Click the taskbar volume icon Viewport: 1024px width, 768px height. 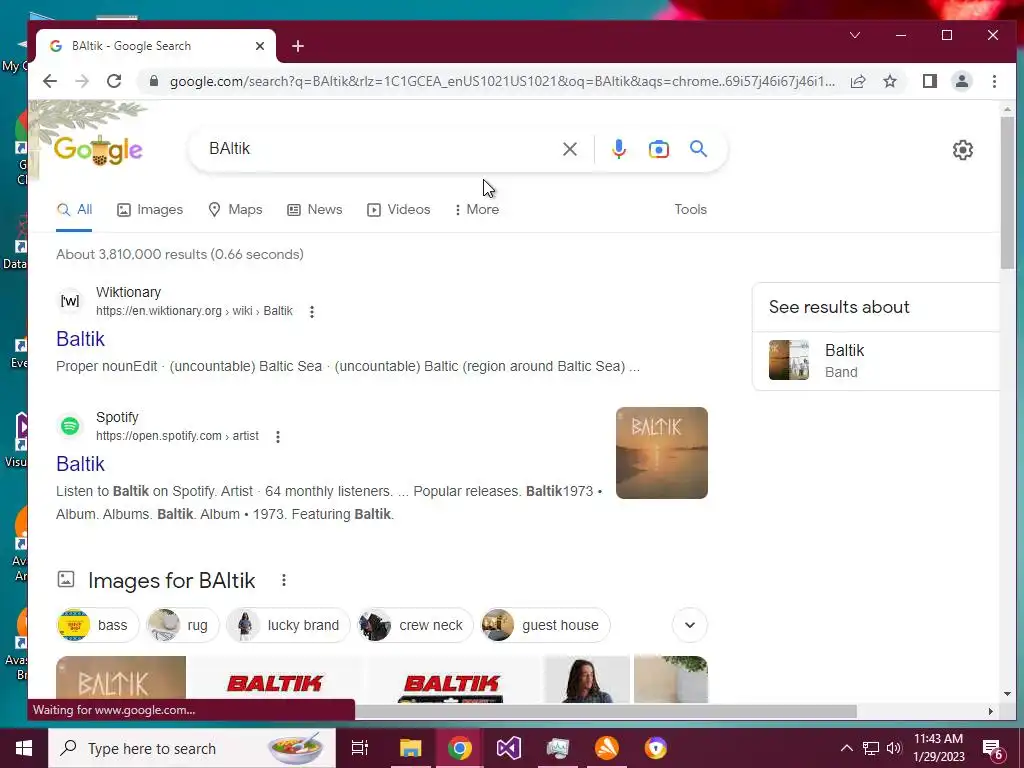(894, 748)
